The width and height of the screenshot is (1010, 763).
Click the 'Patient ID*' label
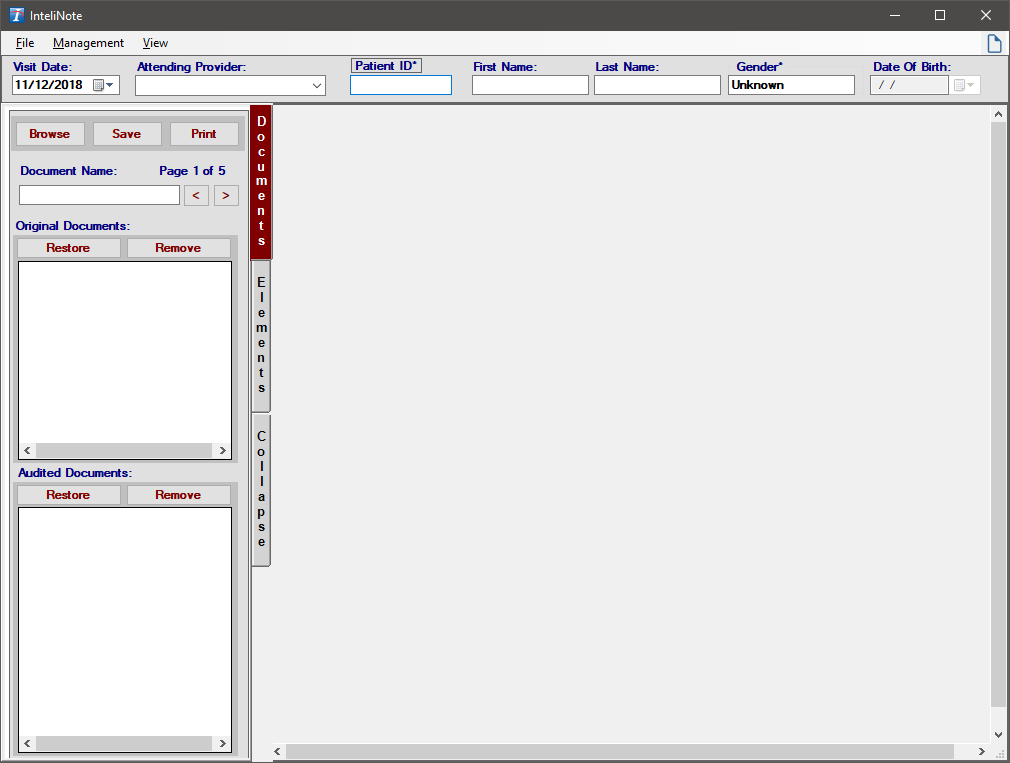pyautogui.click(x=386, y=66)
